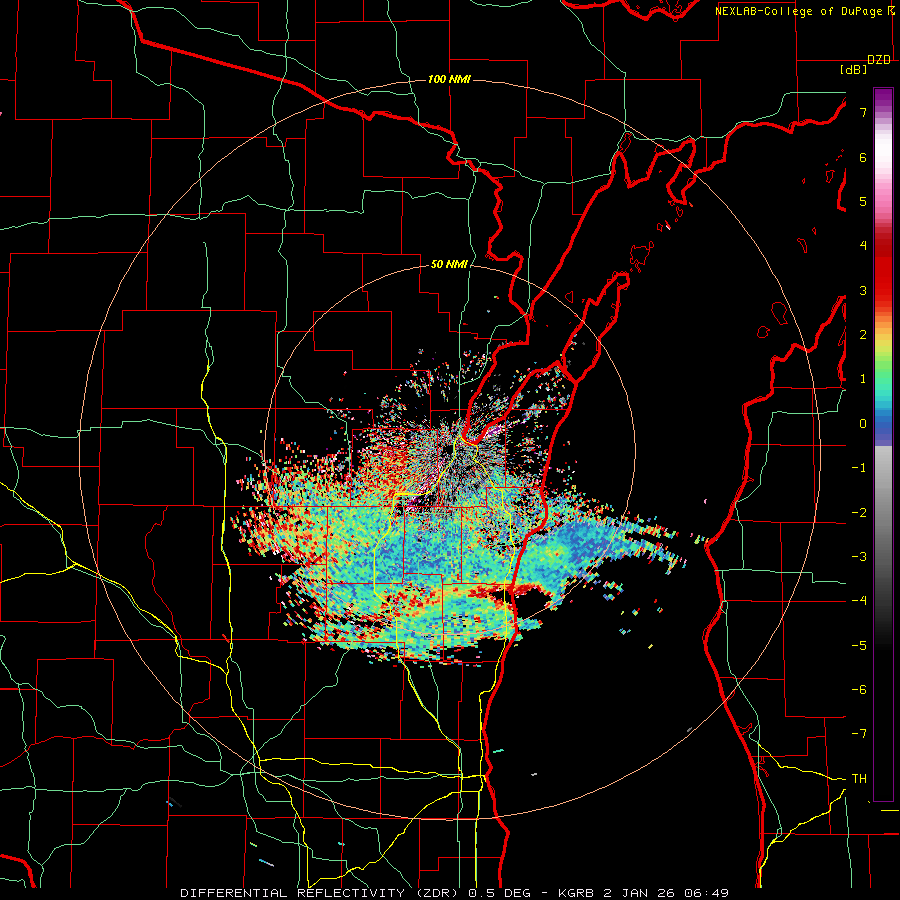Click the -5 dB label on the legend

(859, 645)
